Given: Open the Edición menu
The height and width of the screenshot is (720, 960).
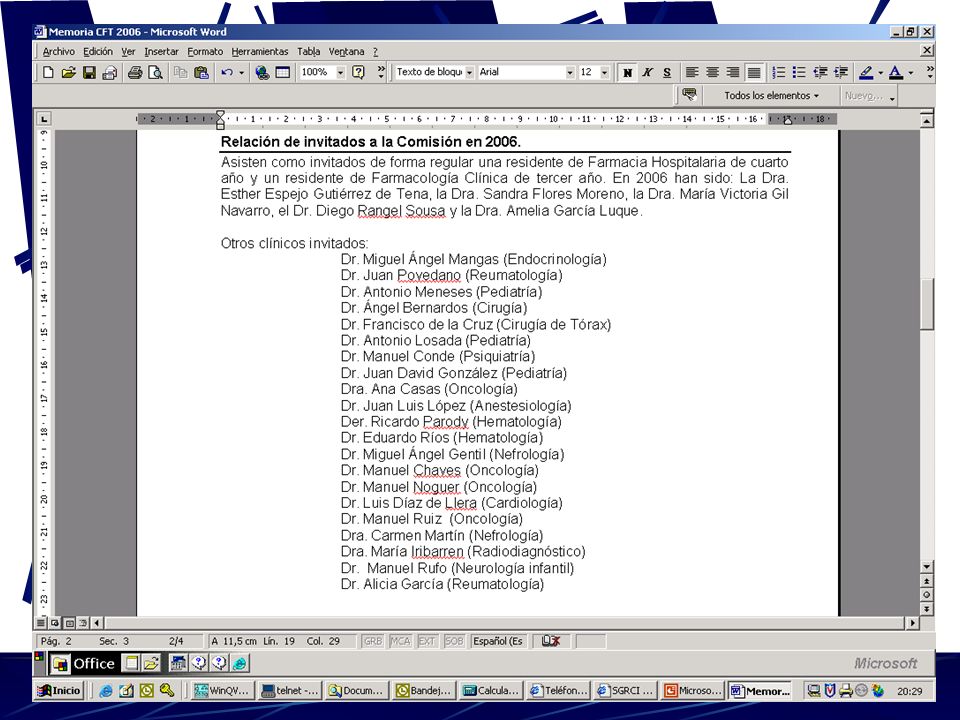Looking at the screenshot, I should coord(98,51).
